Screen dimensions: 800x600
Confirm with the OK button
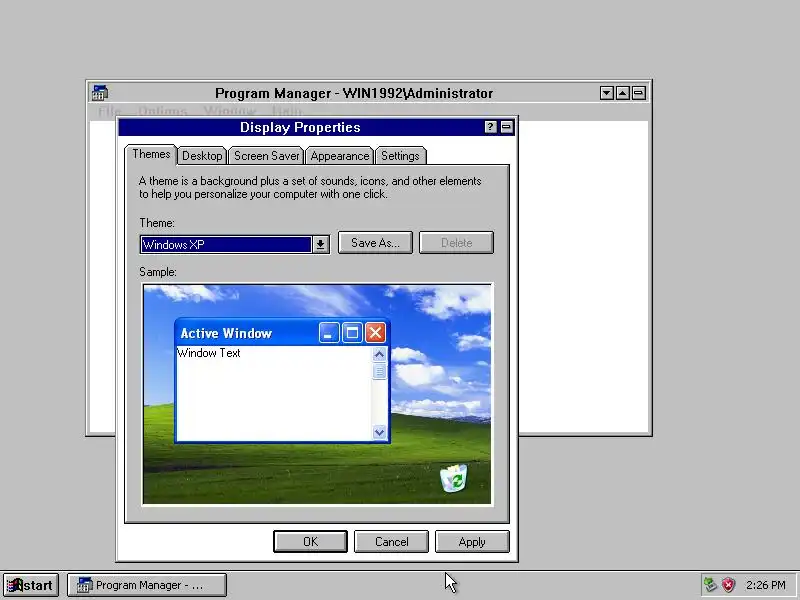click(310, 541)
